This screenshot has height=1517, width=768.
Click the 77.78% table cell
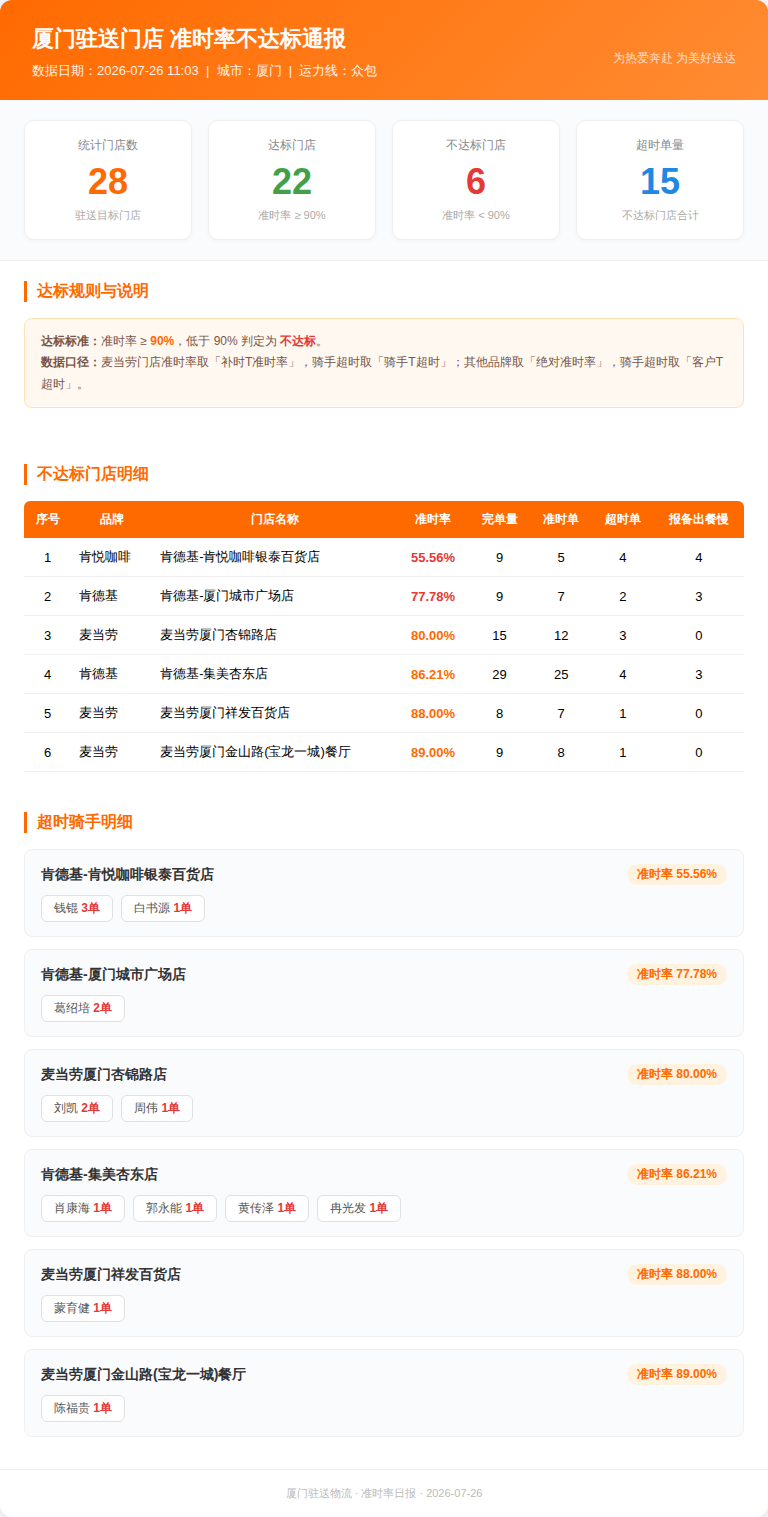(x=433, y=596)
